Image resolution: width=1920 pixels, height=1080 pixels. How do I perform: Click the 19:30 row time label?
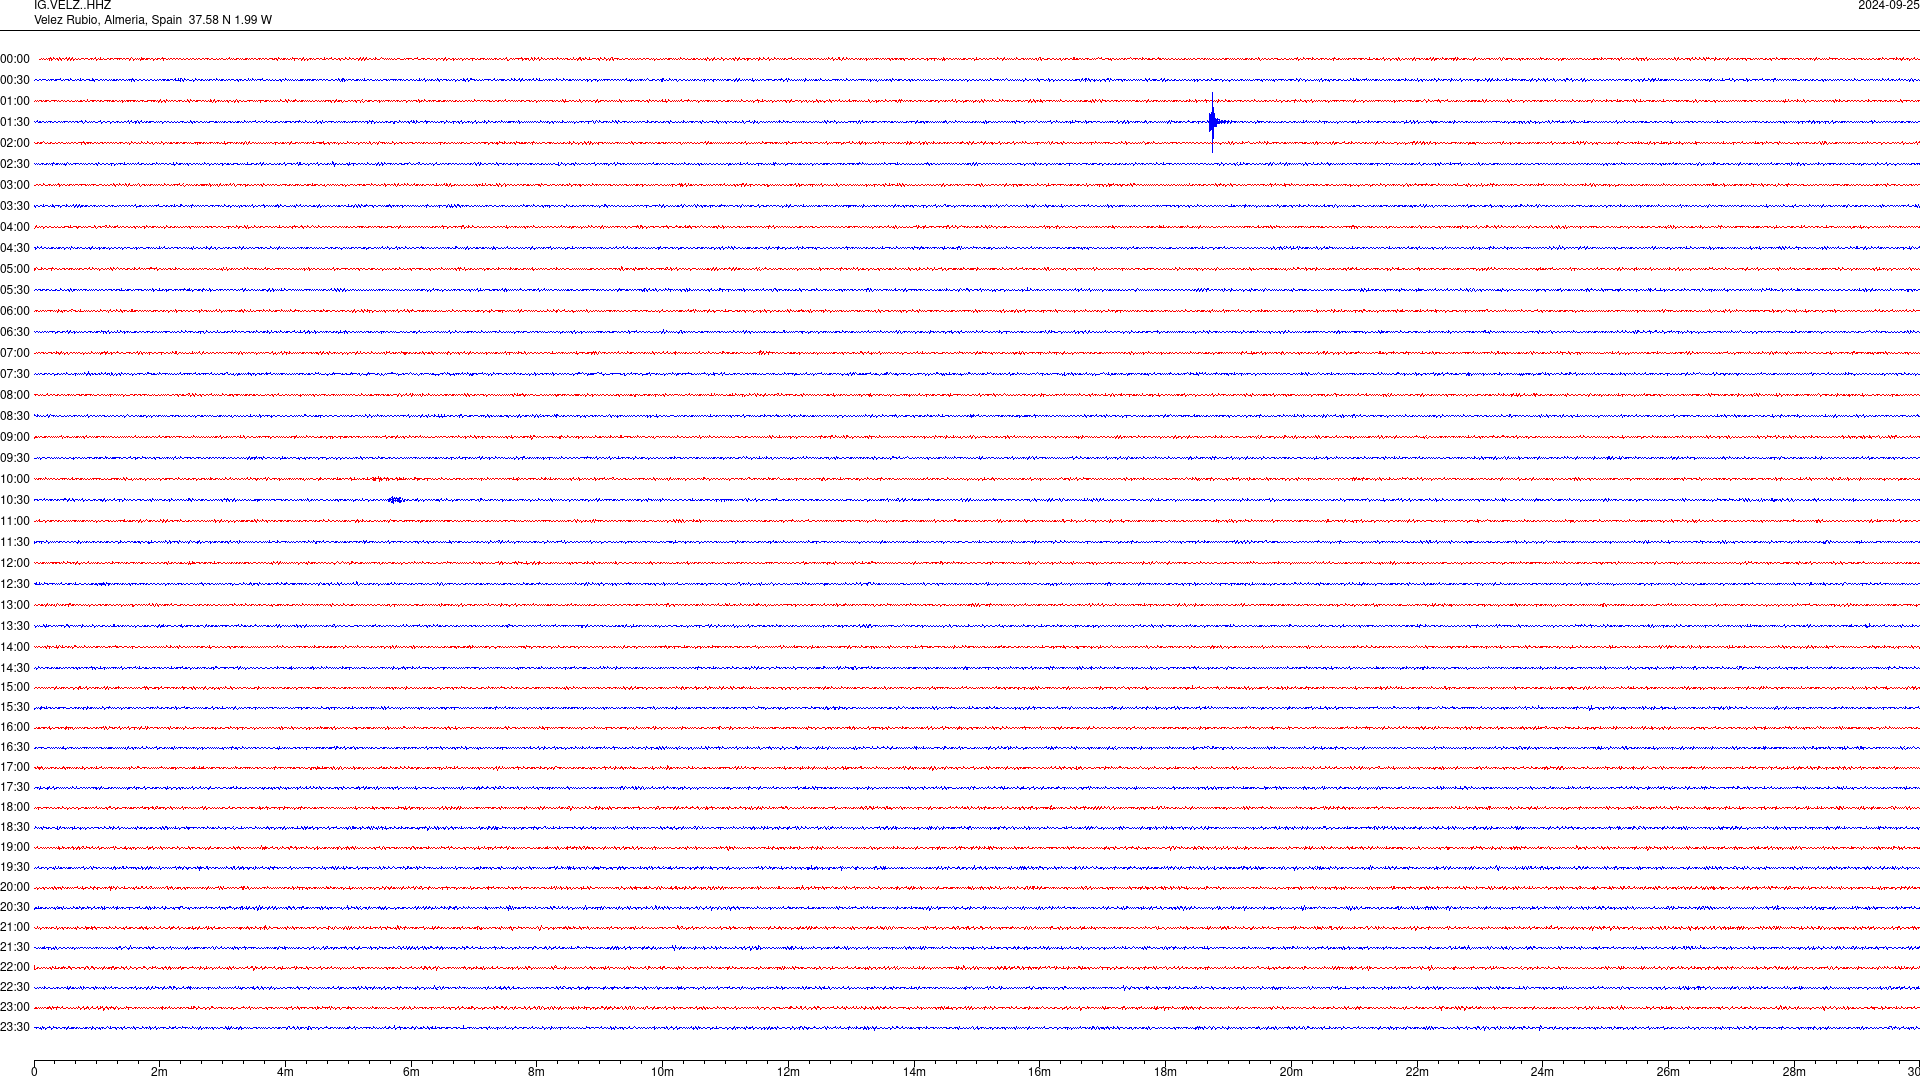tap(15, 867)
